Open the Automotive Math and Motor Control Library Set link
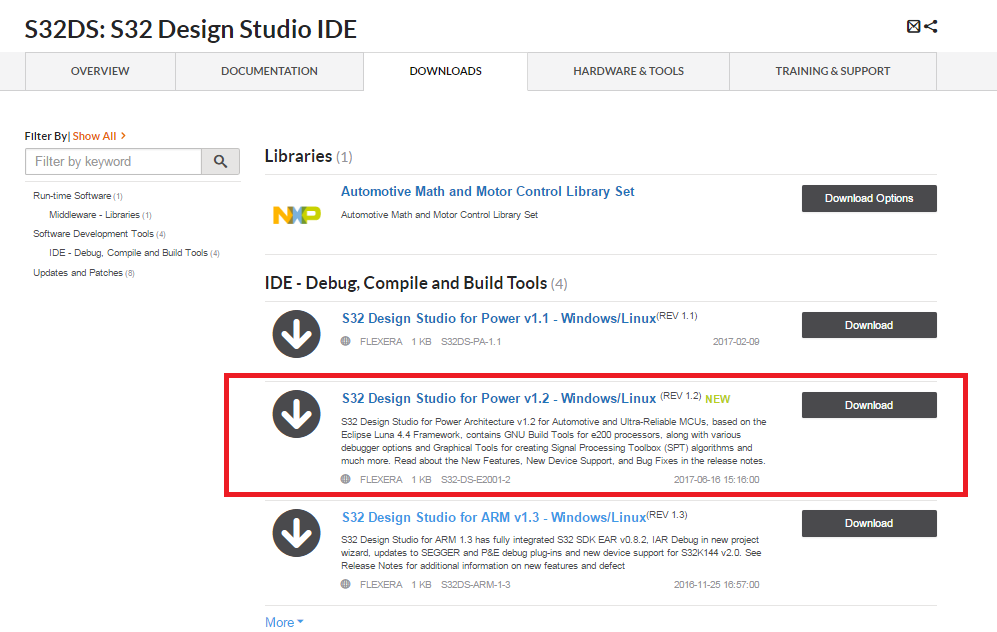This screenshot has width=997, height=632. click(488, 191)
